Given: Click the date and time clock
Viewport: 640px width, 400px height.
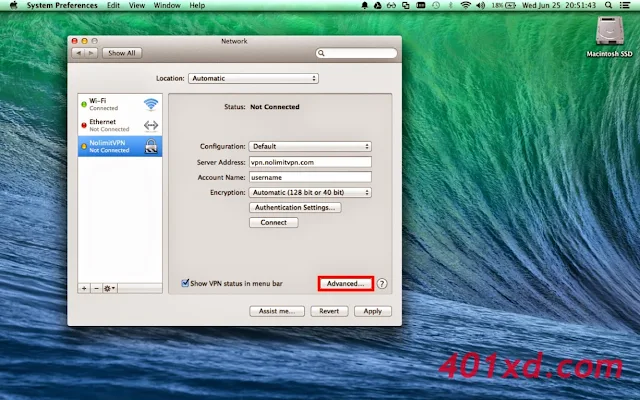Looking at the screenshot, I should tap(559, 5).
